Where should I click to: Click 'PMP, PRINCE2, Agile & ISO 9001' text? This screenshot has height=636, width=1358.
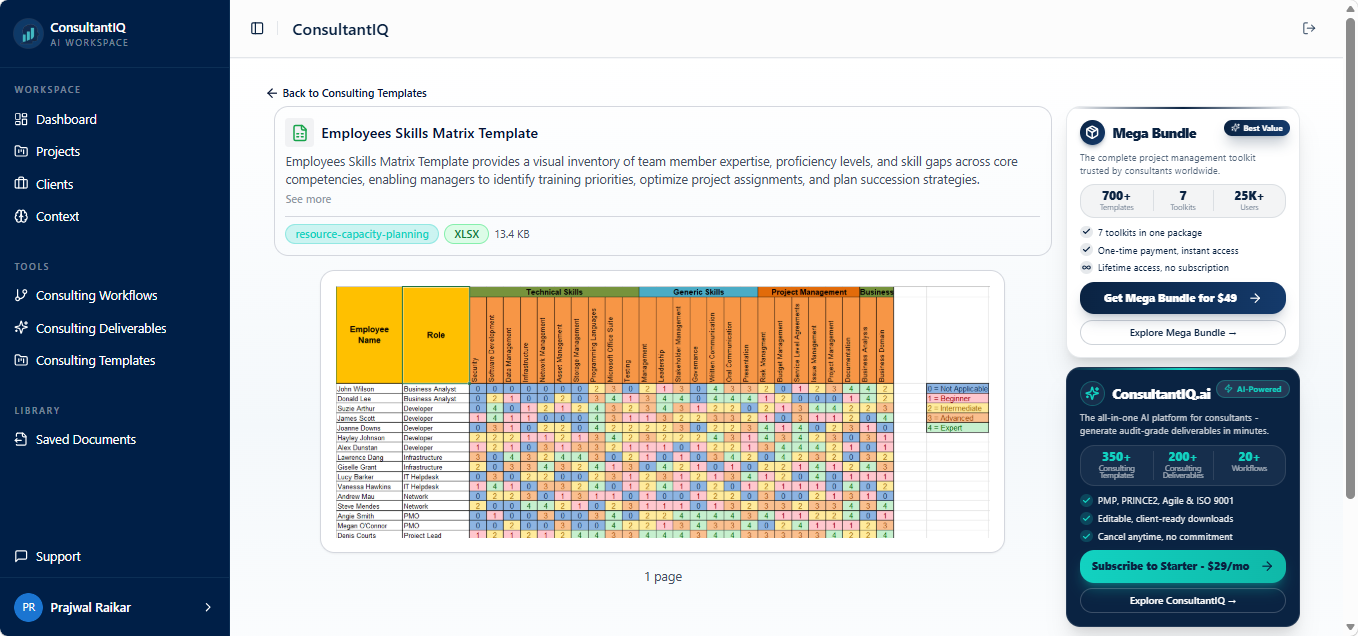[1166, 501]
